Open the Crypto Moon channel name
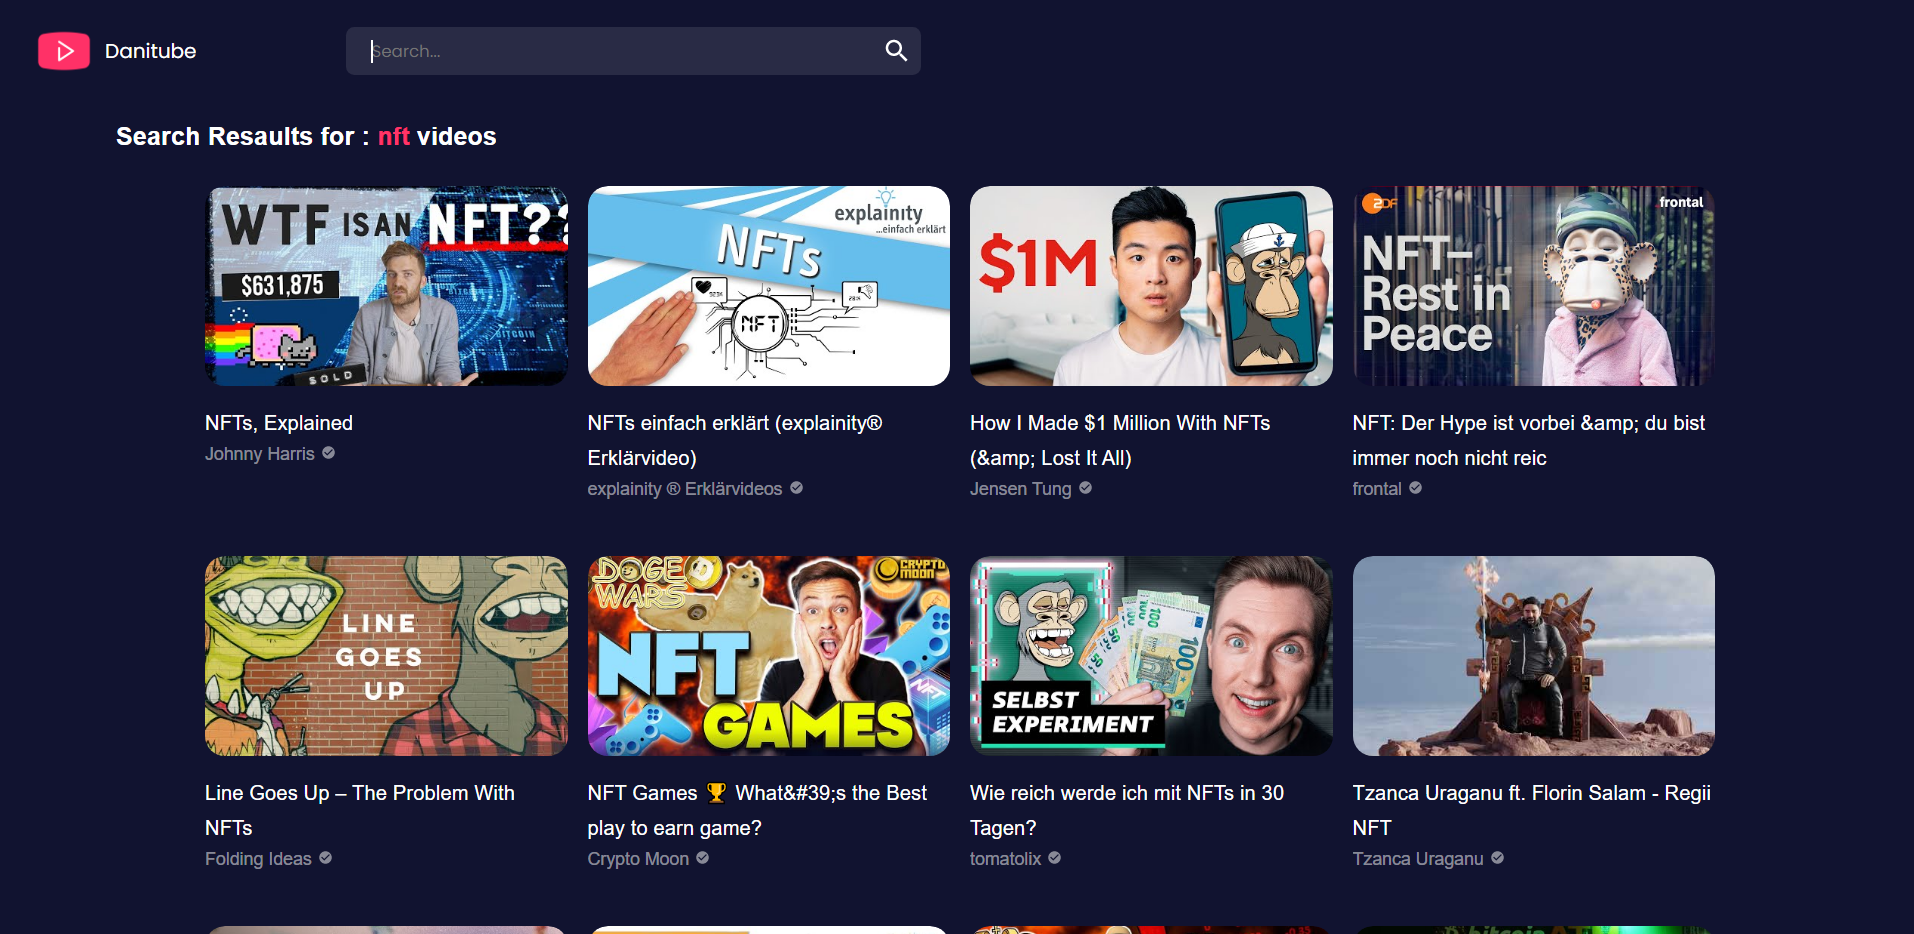Viewport: 1914px width, 934px height. pyautogui.click(x=638, y=859)
